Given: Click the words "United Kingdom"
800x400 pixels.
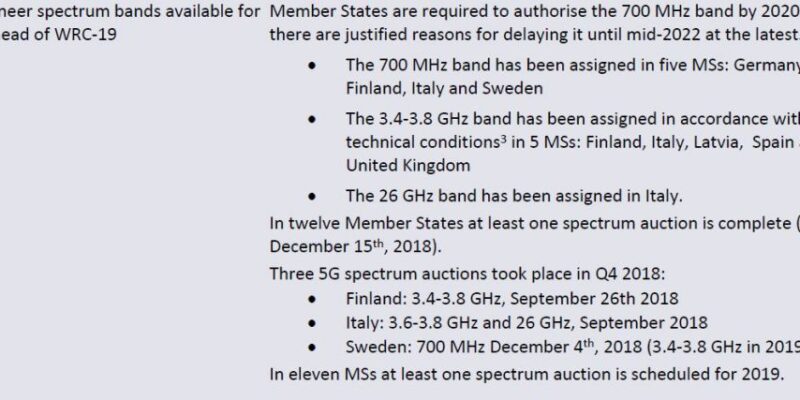Looking at the screenshot, I should pyautogui.click(x=408, y=166).
